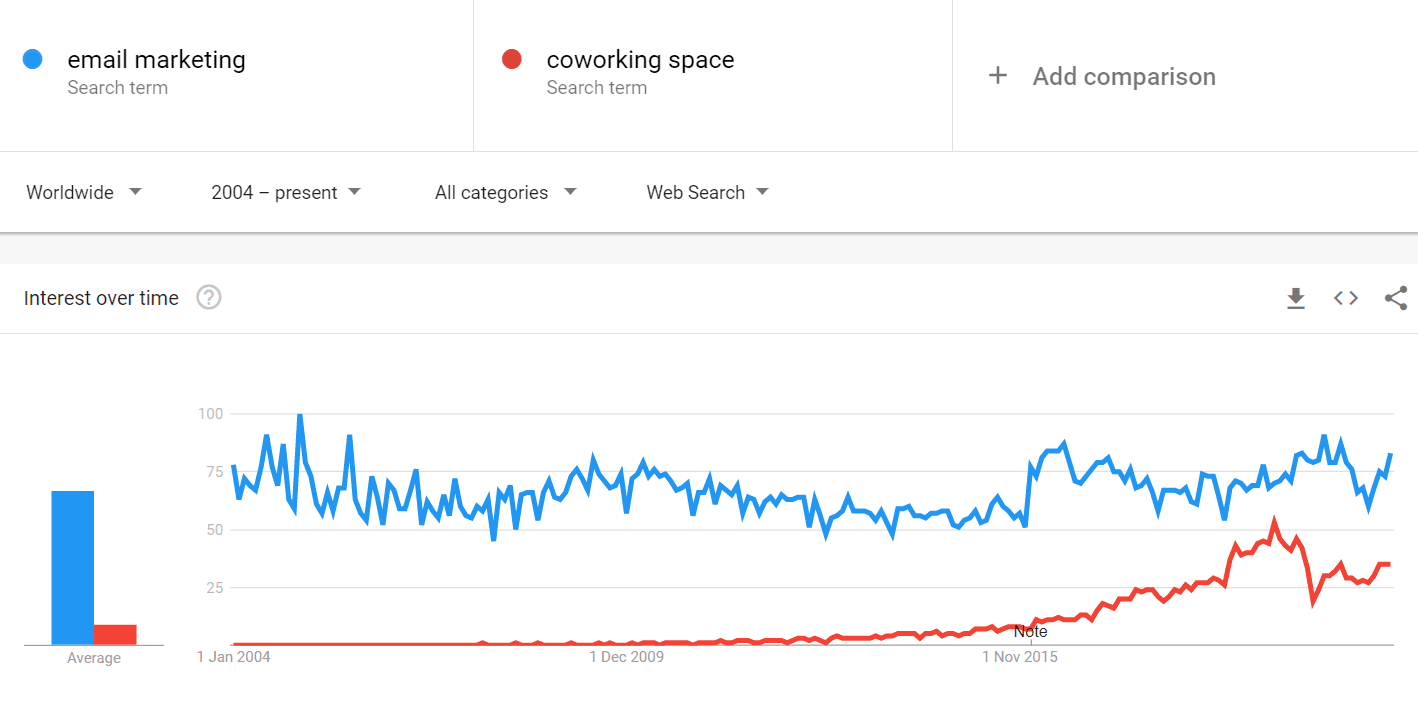The width and height of the screenshot is (1418, 702).
Task: Download the trends data as CSV
Action: click(x=1295, y=298)
